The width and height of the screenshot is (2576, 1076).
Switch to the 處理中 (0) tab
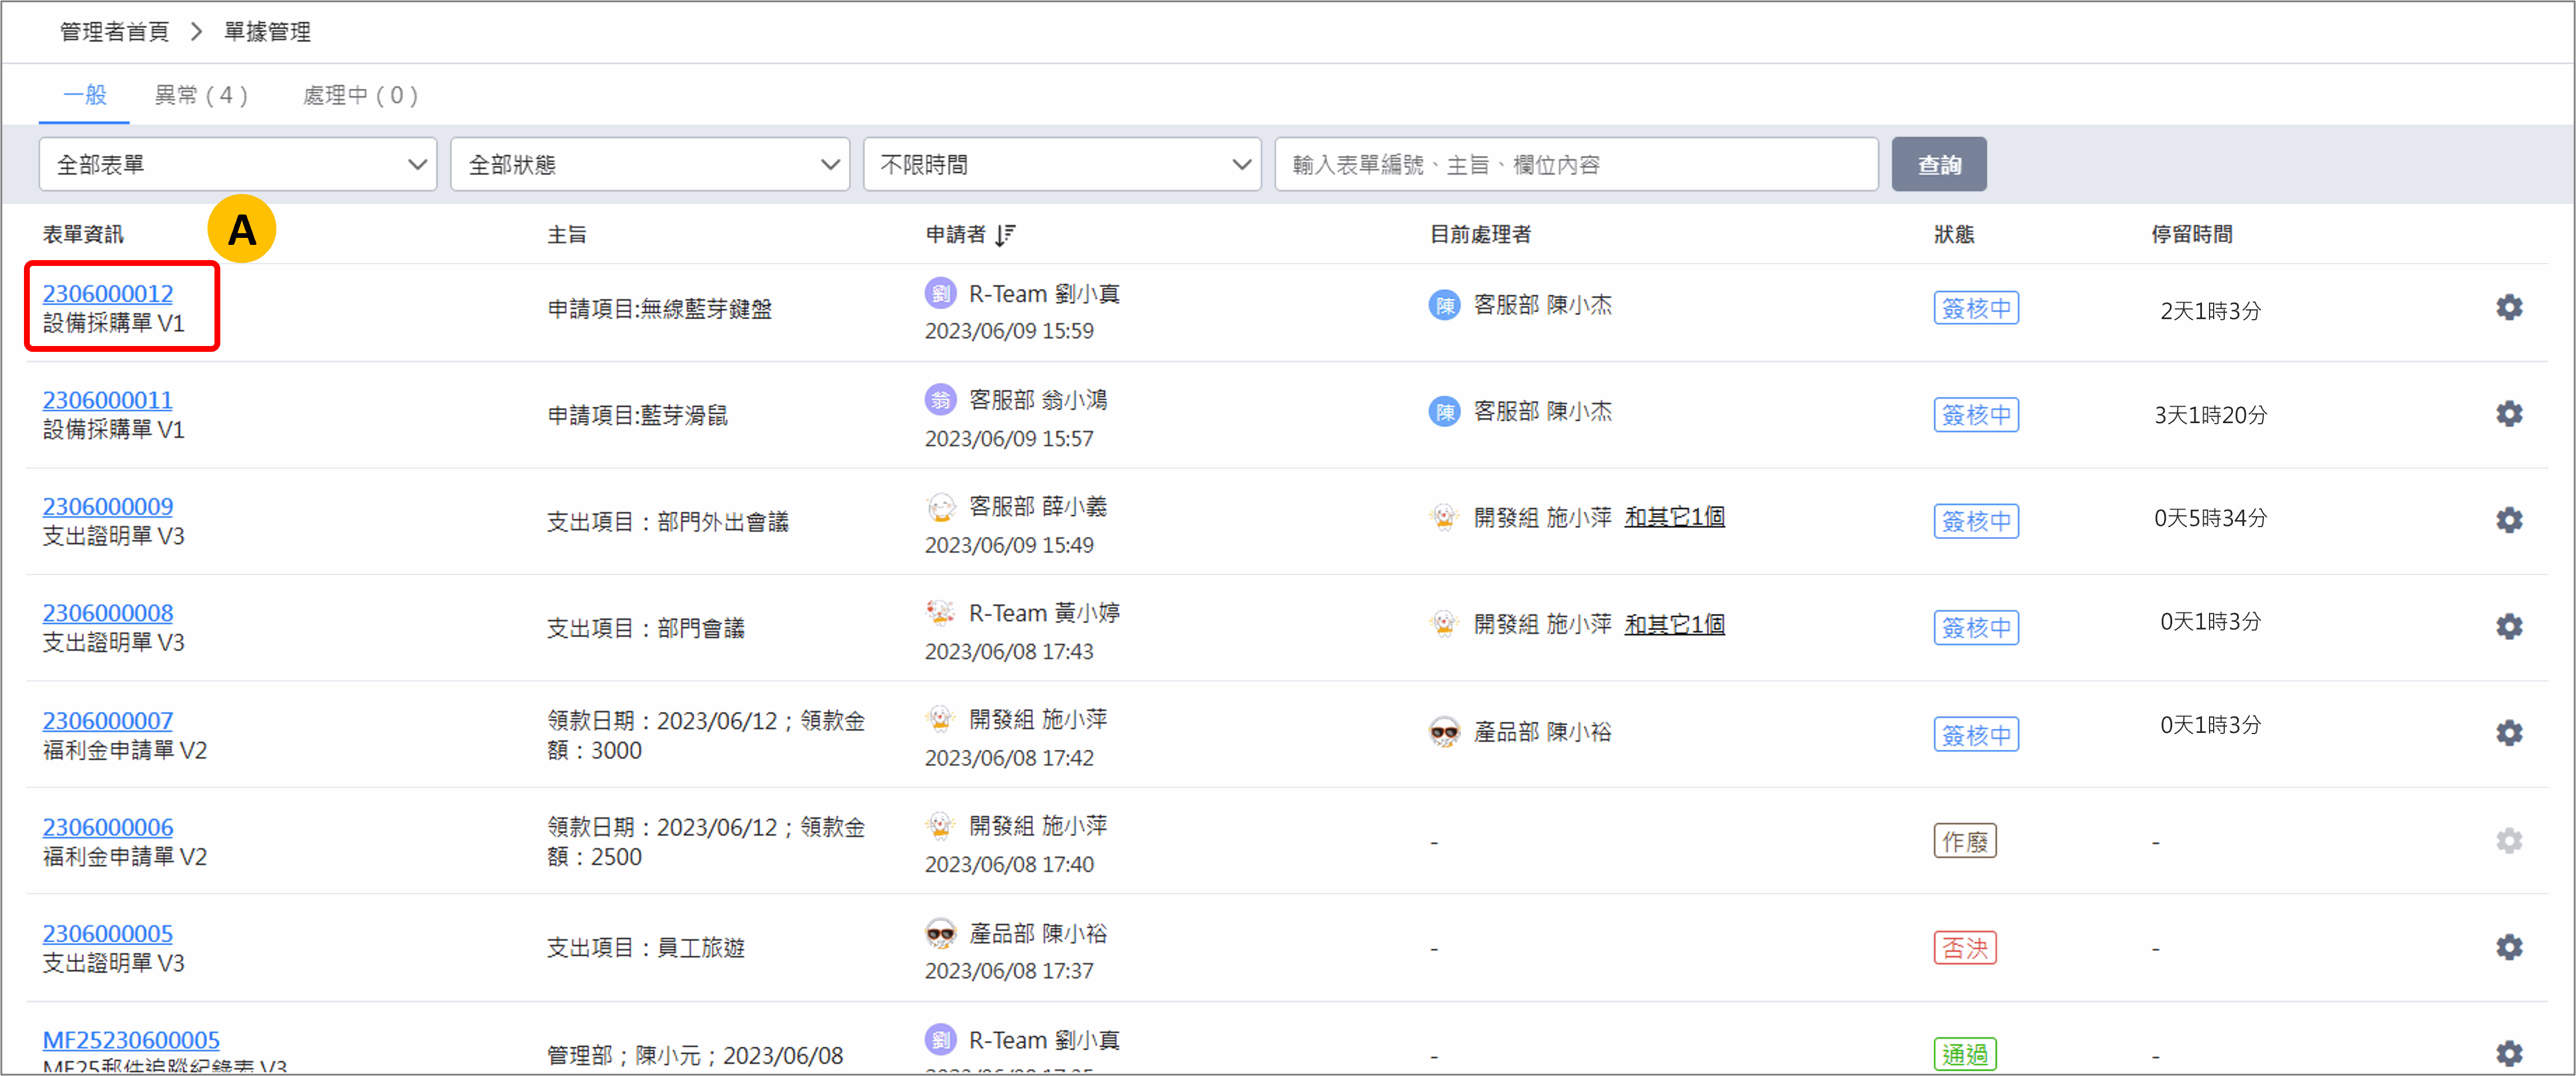pyautogui.click(x=360, y=95)
